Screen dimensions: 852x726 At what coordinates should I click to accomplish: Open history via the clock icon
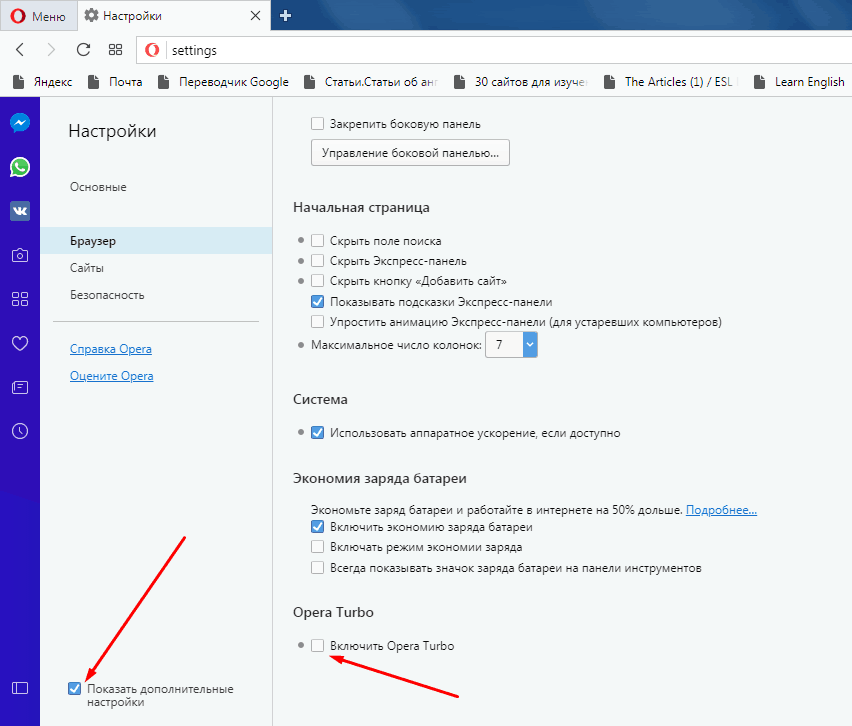(20, 431)
